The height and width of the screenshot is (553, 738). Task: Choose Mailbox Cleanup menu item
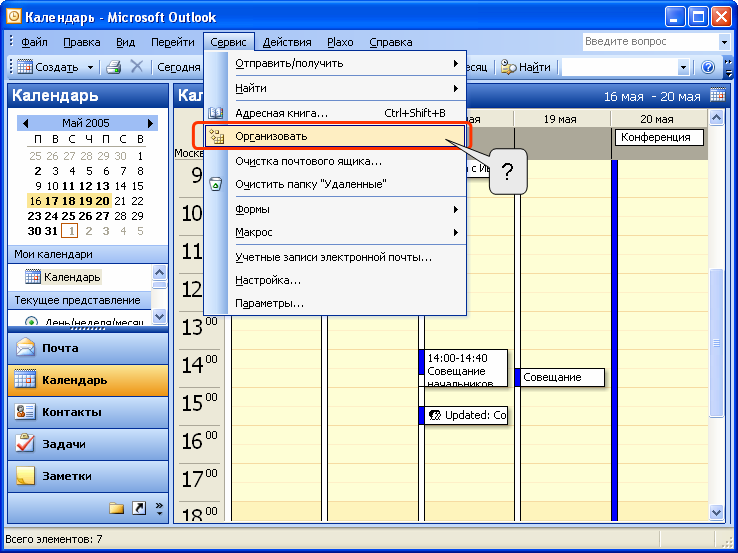pyautogui.click(x=336, y=161)
